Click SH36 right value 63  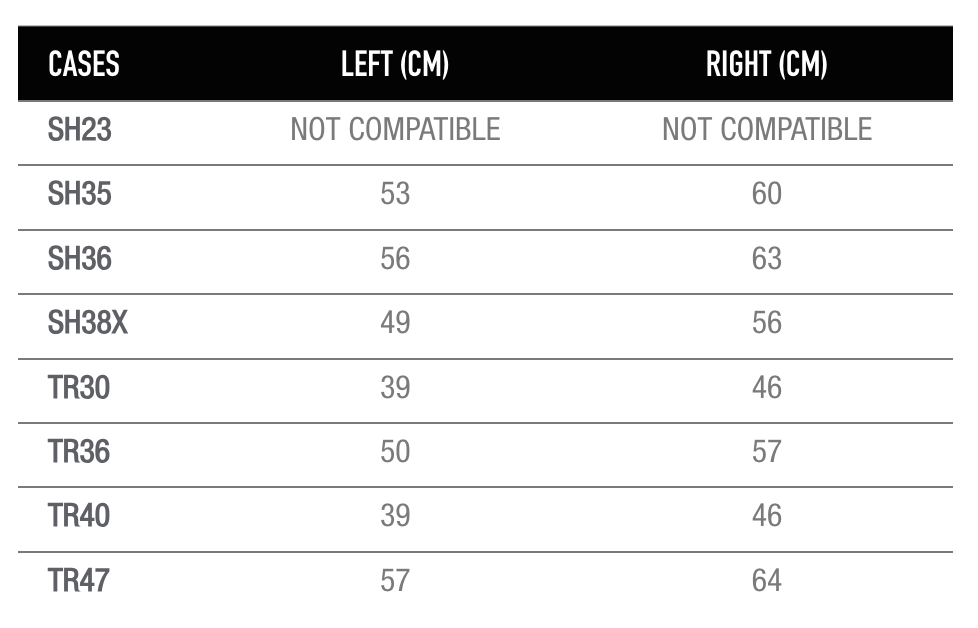(x=767, y=259)
